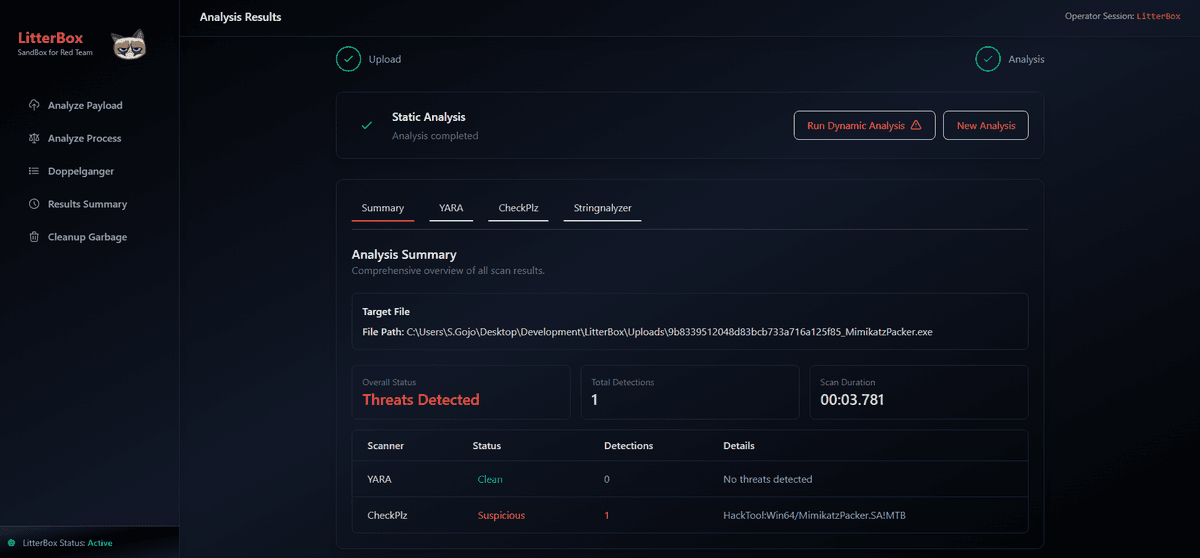Open Analyze Payload page

tap(85, 105)
